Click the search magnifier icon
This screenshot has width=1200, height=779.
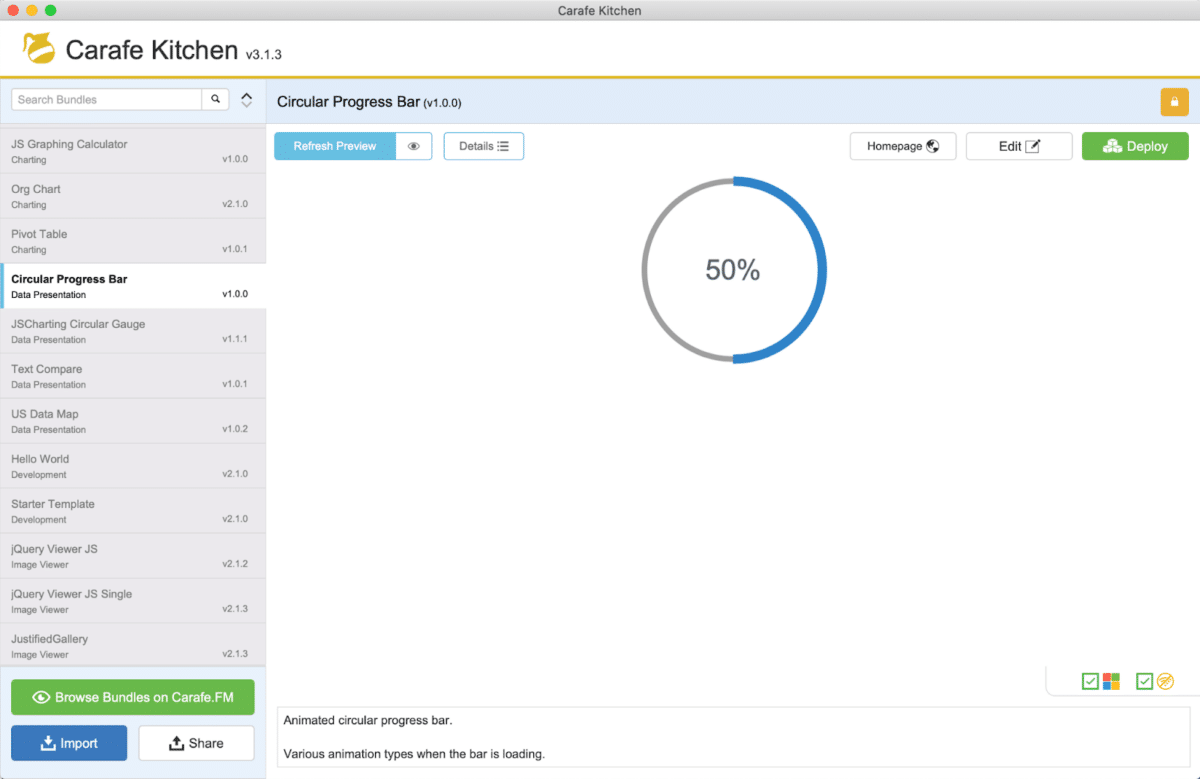(215, 99)
